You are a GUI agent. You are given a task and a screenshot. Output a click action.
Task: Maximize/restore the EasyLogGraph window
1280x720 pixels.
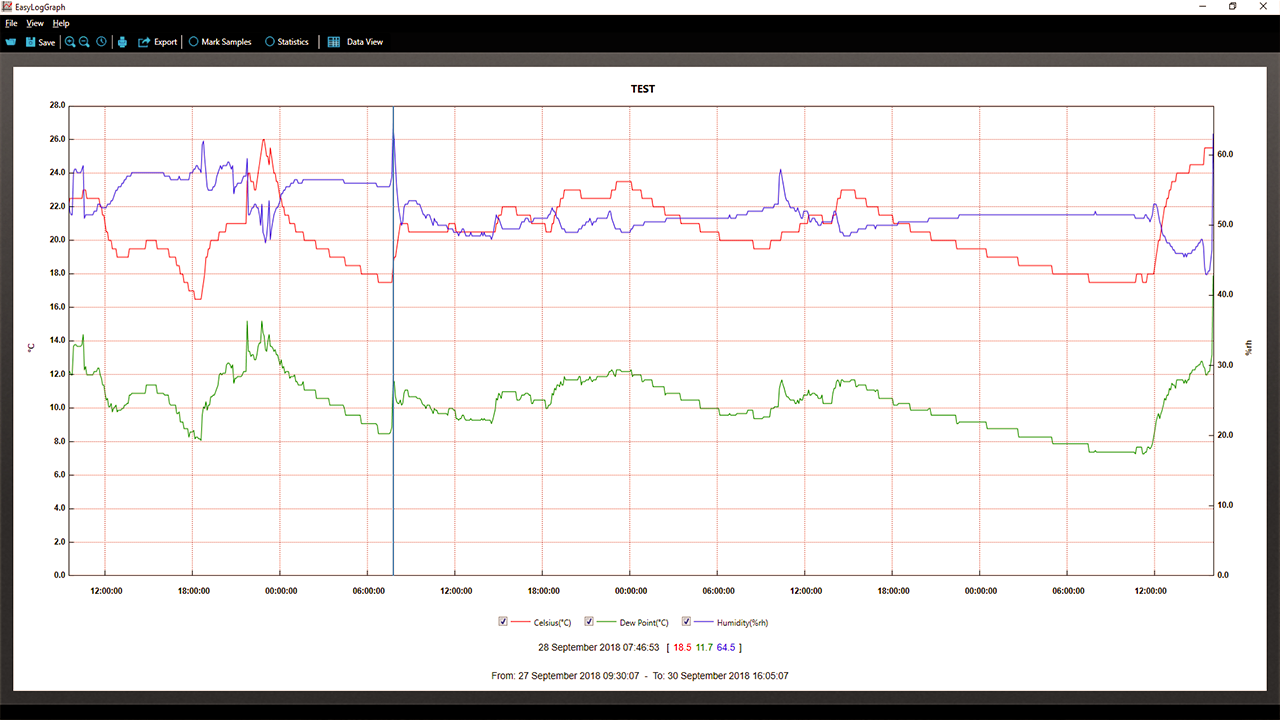(1232, 7)
